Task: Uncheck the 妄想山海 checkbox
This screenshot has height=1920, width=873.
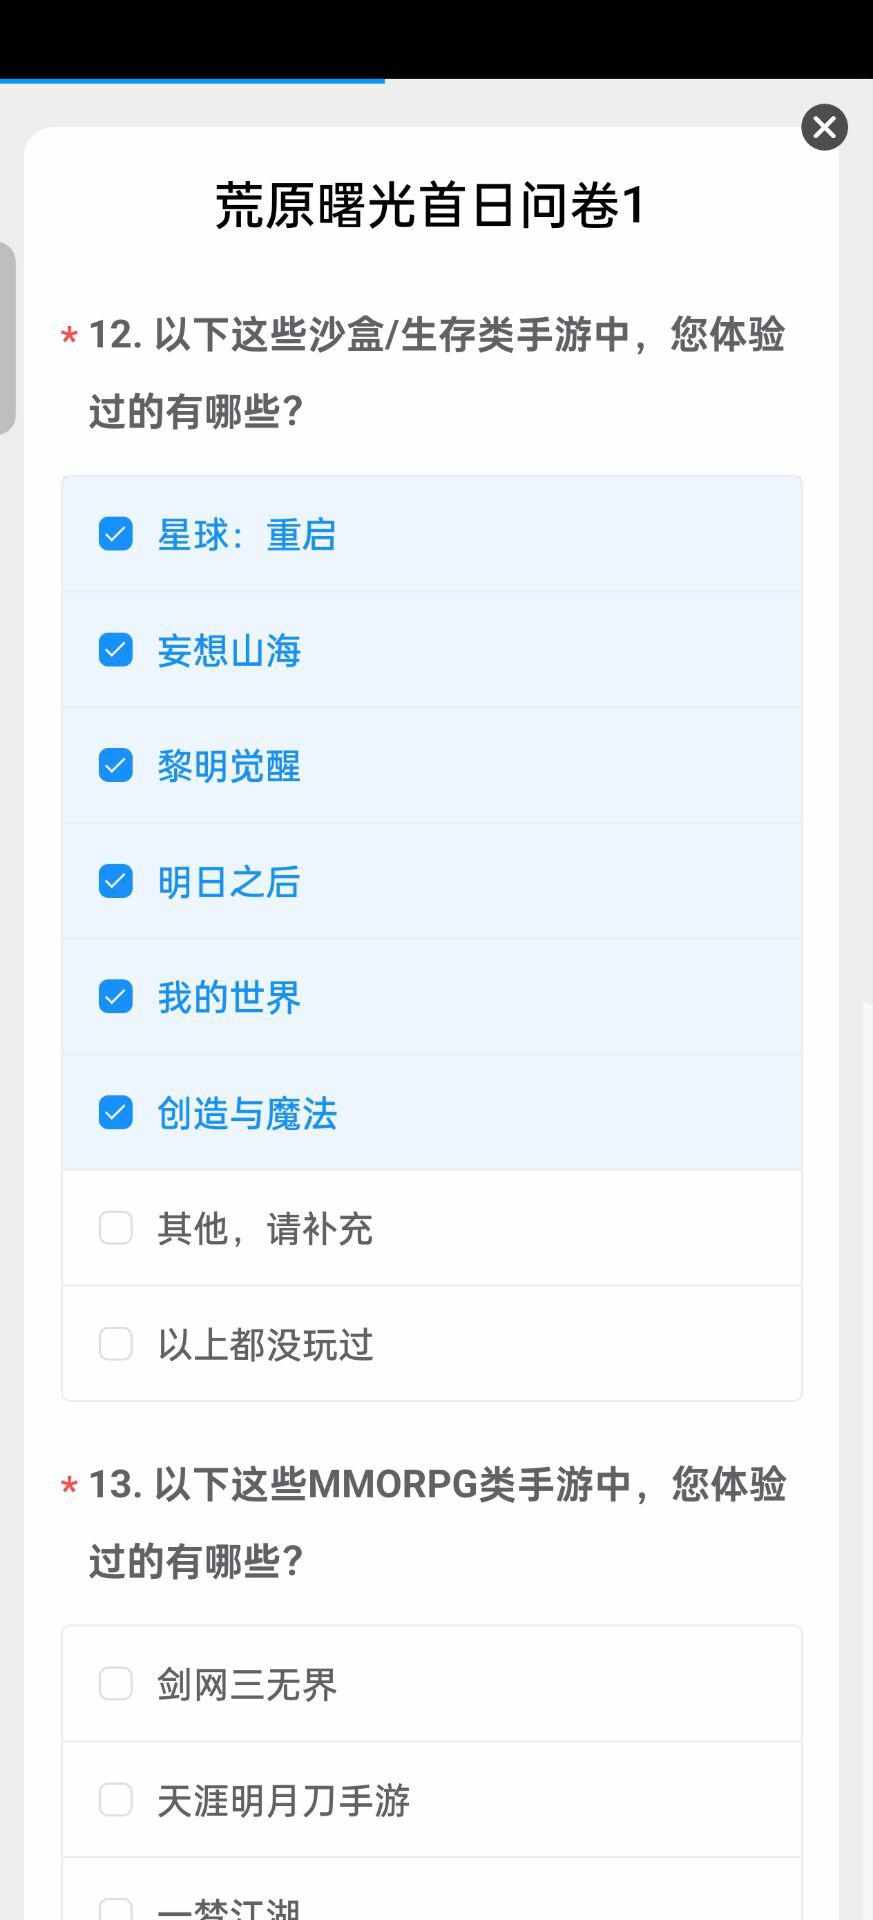Action: [116, 650]
